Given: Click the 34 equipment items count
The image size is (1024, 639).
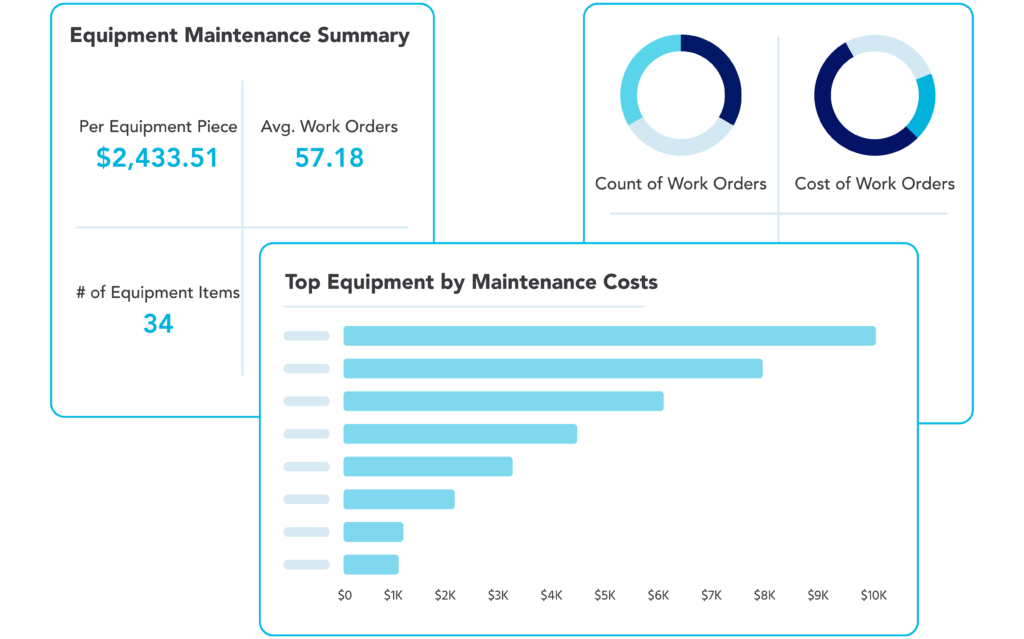Looking at the screenshot, I should pyautogui.click(x=158, y=323).
